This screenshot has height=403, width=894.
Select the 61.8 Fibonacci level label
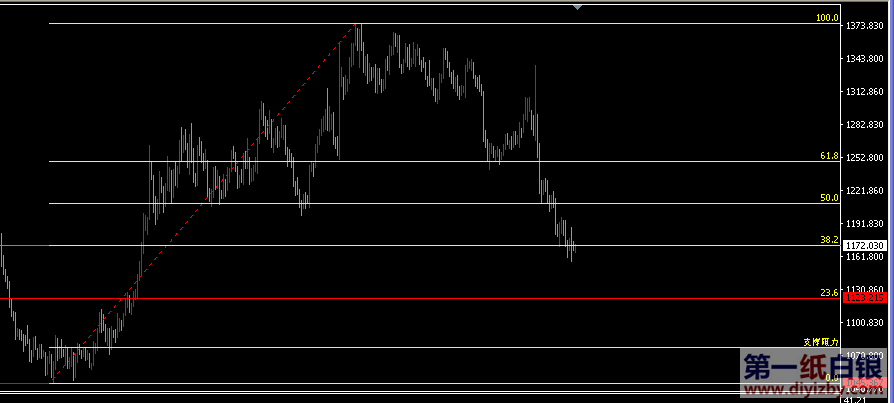tap(828, 157)
